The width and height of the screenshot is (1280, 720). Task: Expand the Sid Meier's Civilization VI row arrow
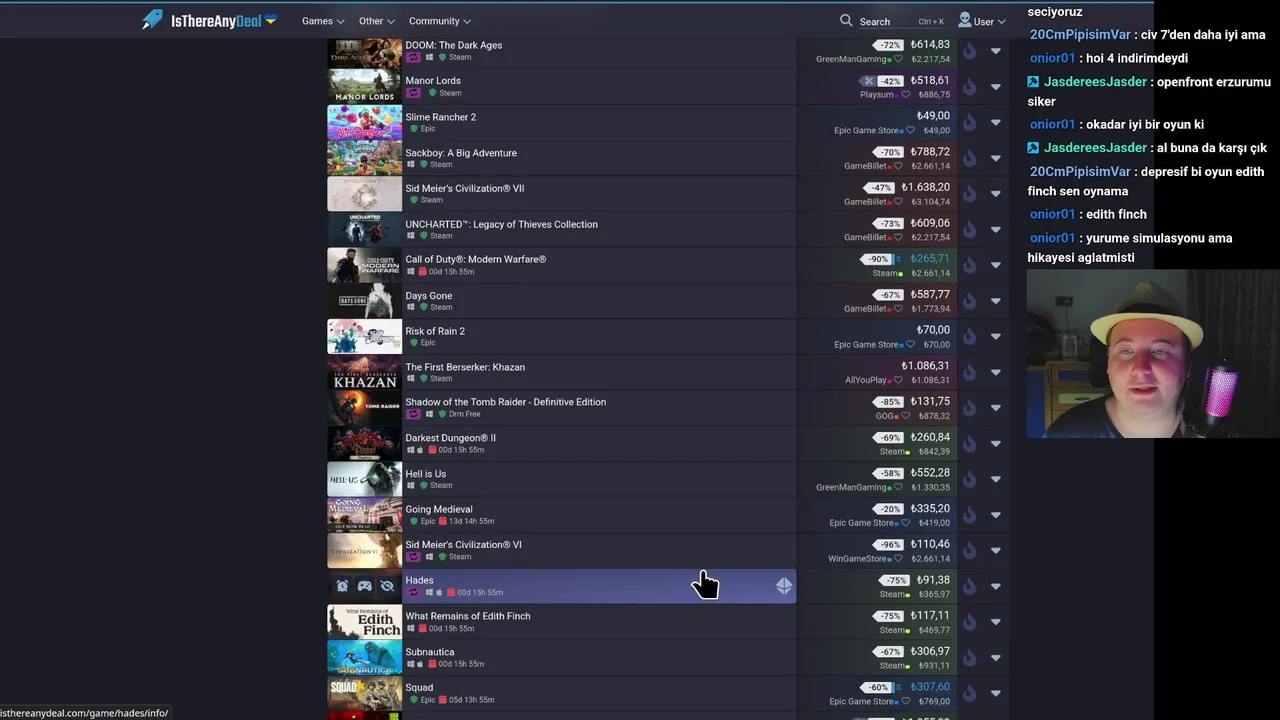pos(995,551)
